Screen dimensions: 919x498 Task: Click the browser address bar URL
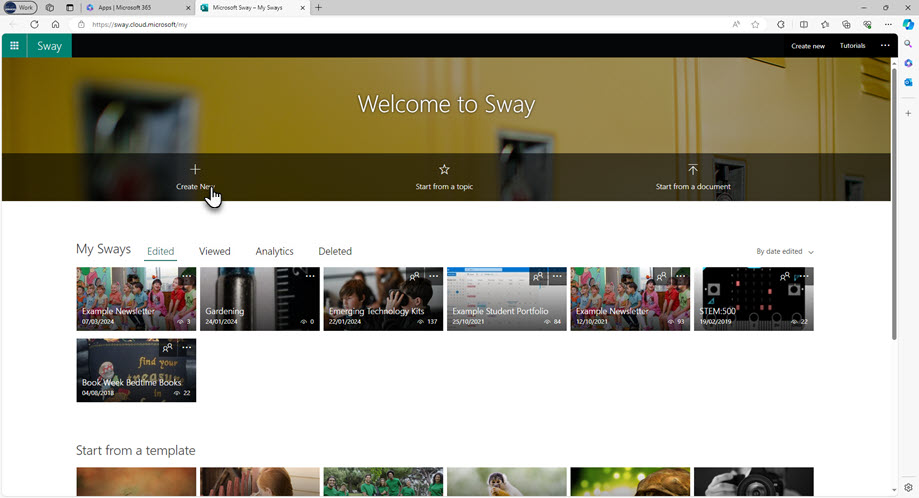point(139,25)
